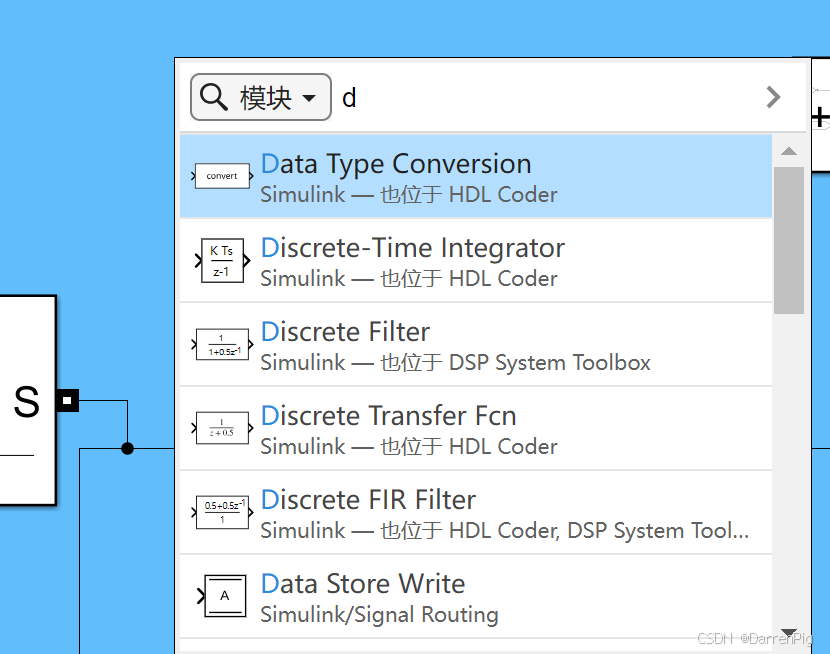Click the Discrete FIR Filter block icon

click(221, 512)
